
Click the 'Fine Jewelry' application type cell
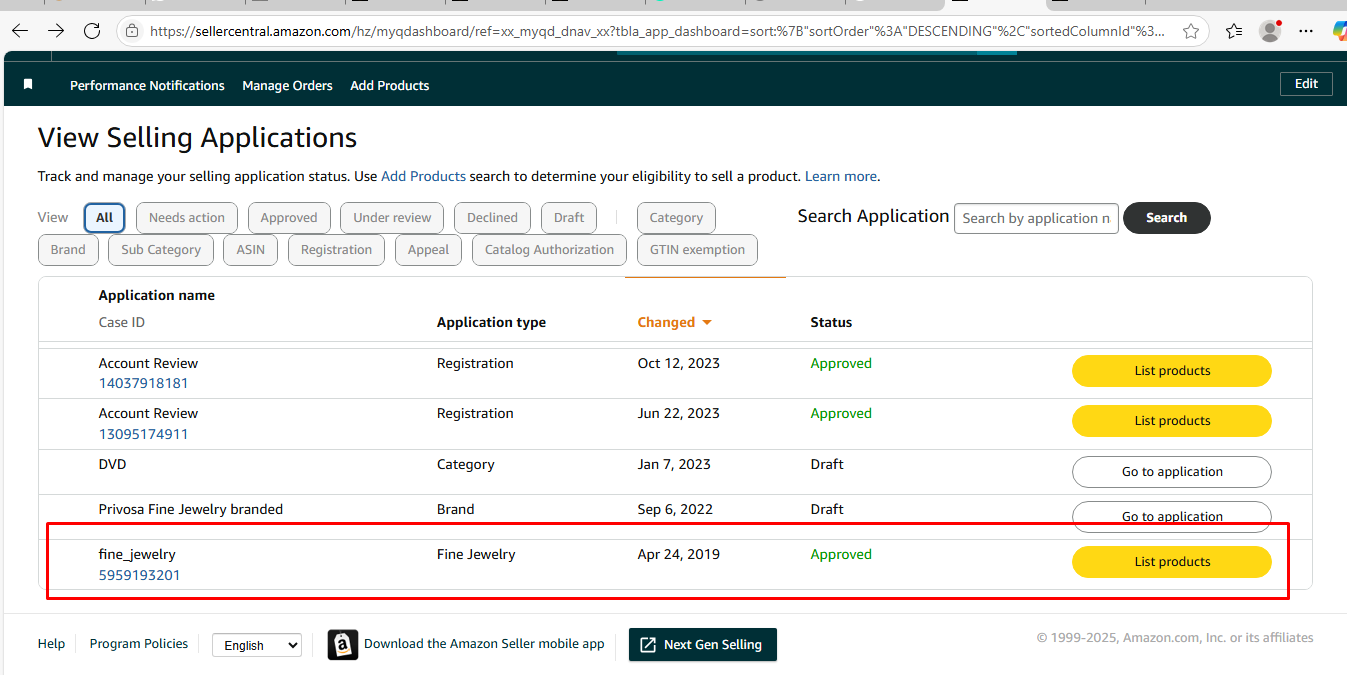pos(476,555)
